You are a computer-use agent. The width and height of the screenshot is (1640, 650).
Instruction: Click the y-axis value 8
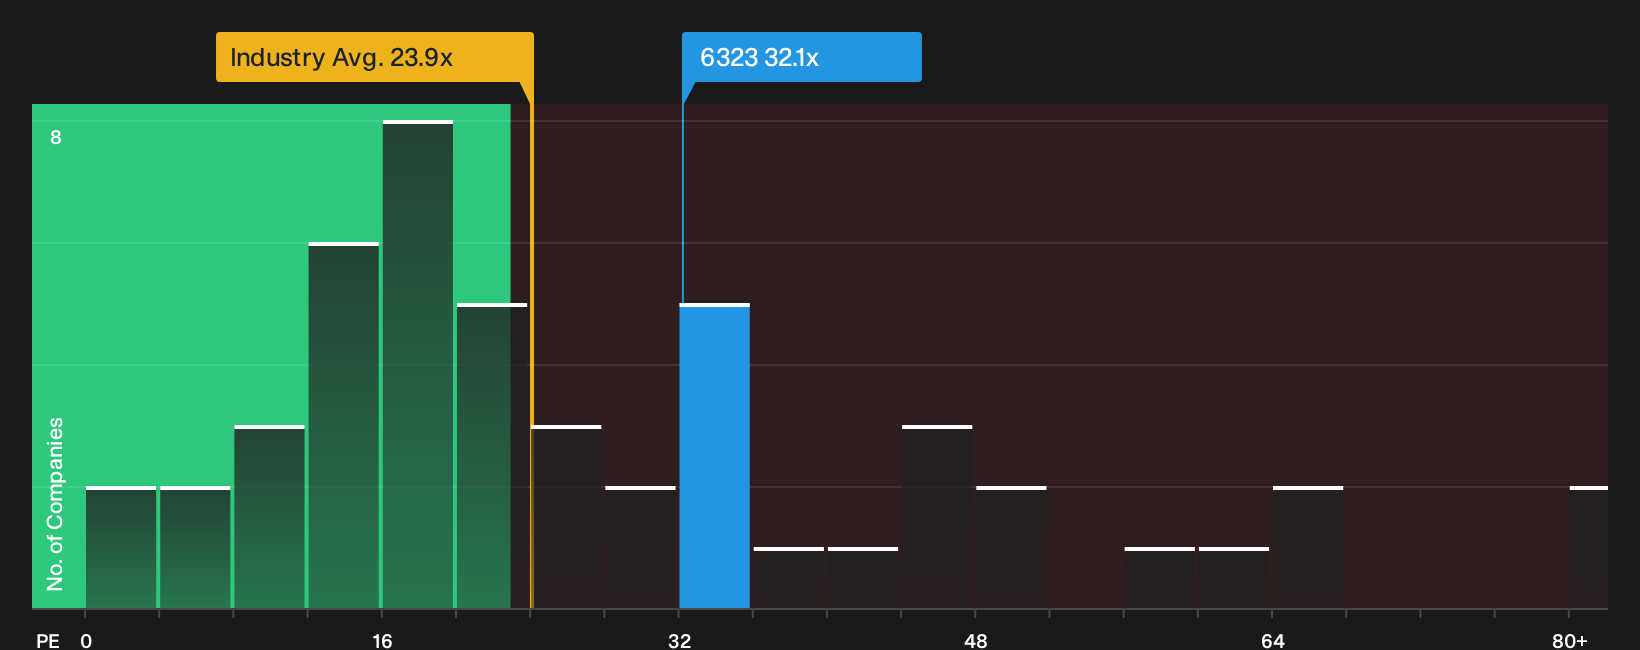56,137
